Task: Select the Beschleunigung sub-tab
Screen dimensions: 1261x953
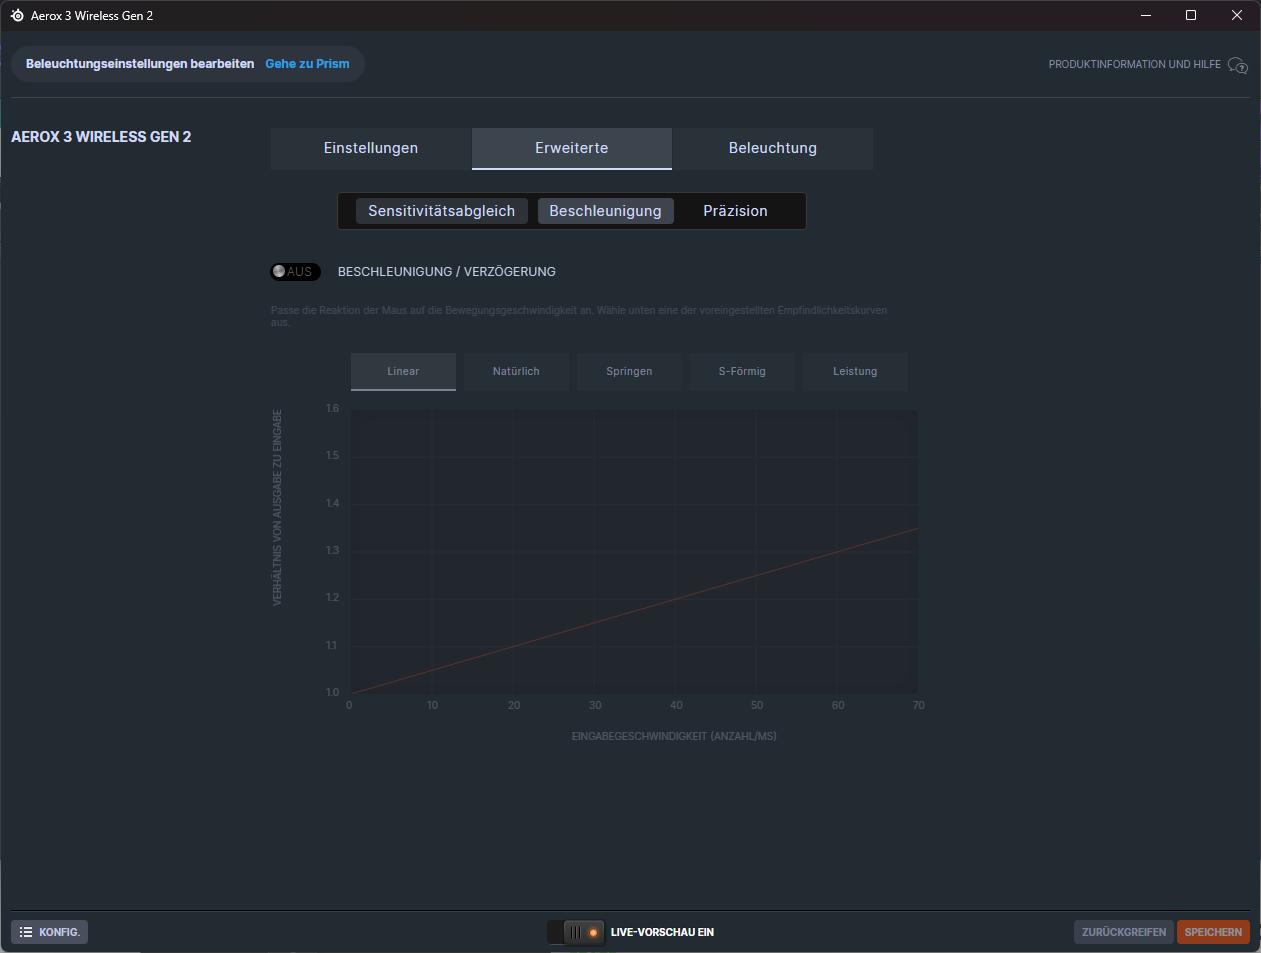Action: 605,211
